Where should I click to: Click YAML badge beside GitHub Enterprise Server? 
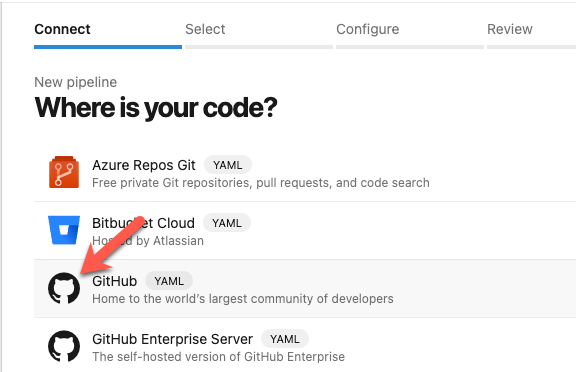(x=285, y=339)
